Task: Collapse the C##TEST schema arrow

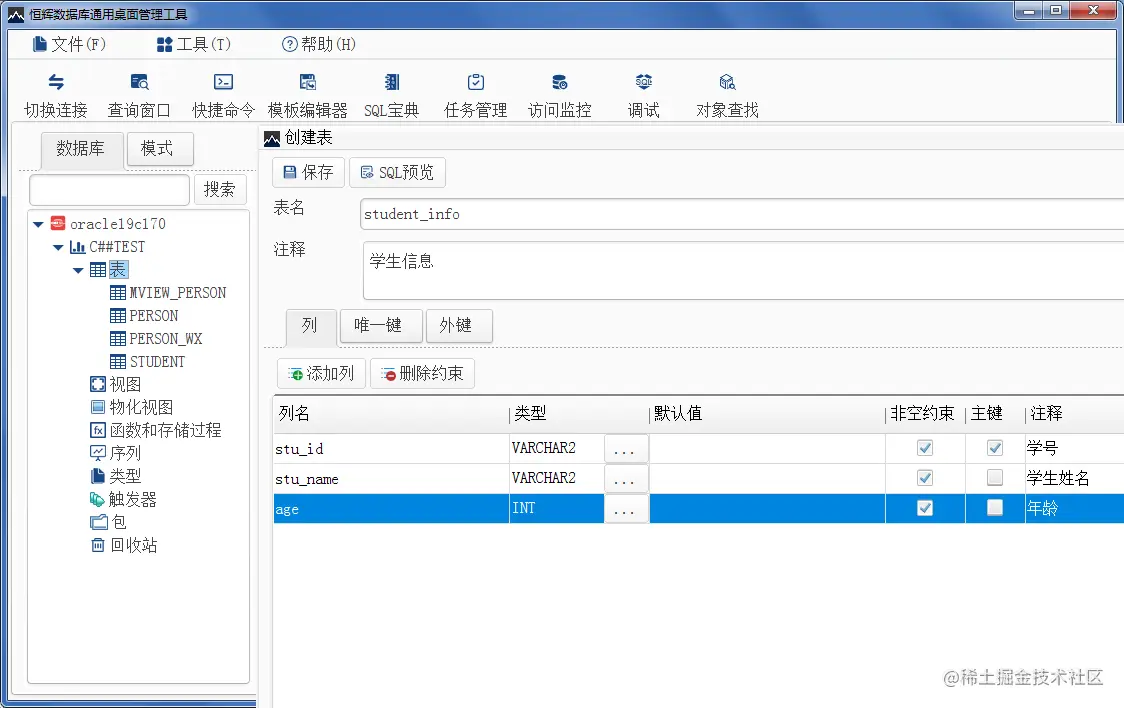Action: pyautogui.click(x=59, y=247)
